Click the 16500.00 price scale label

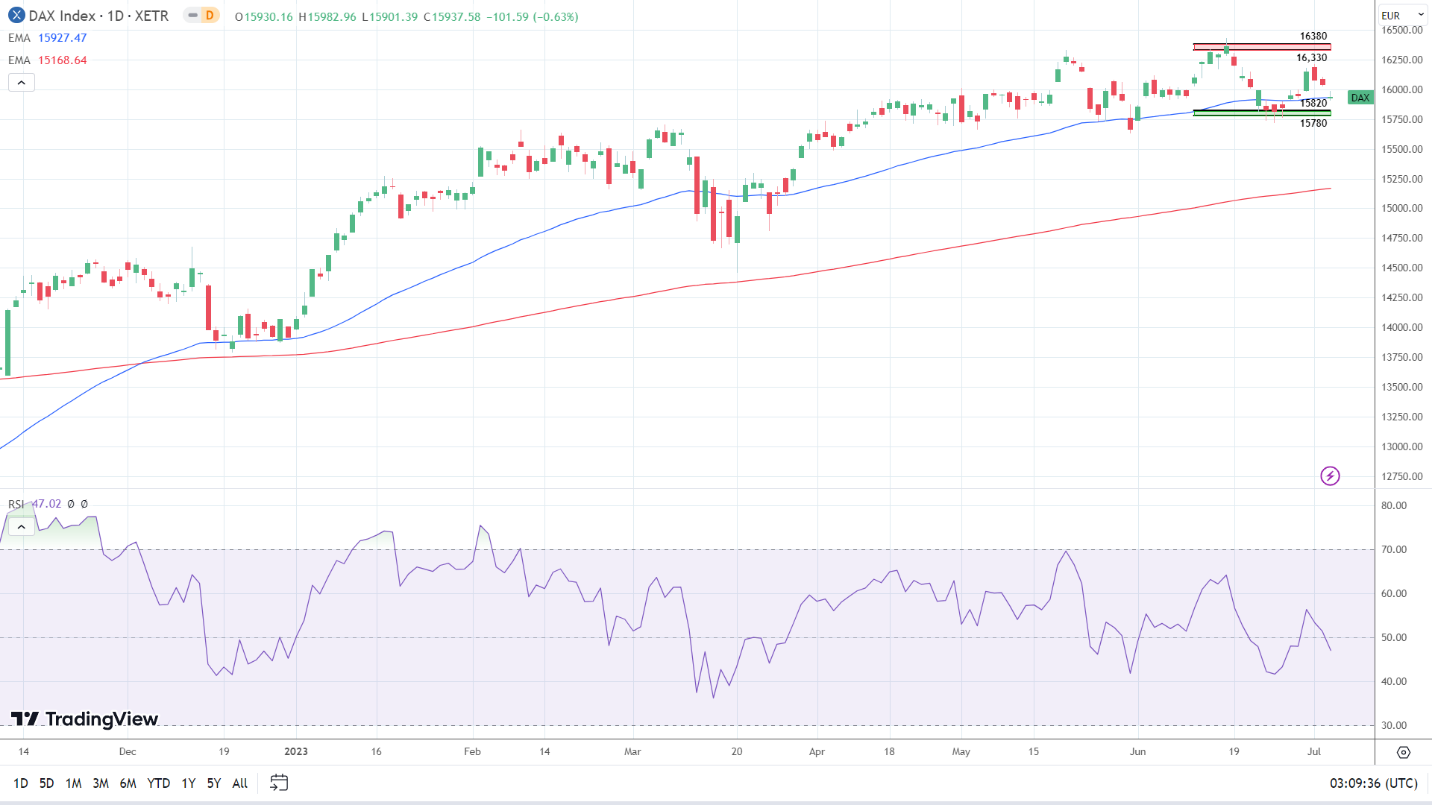(x=1403, y=31)
